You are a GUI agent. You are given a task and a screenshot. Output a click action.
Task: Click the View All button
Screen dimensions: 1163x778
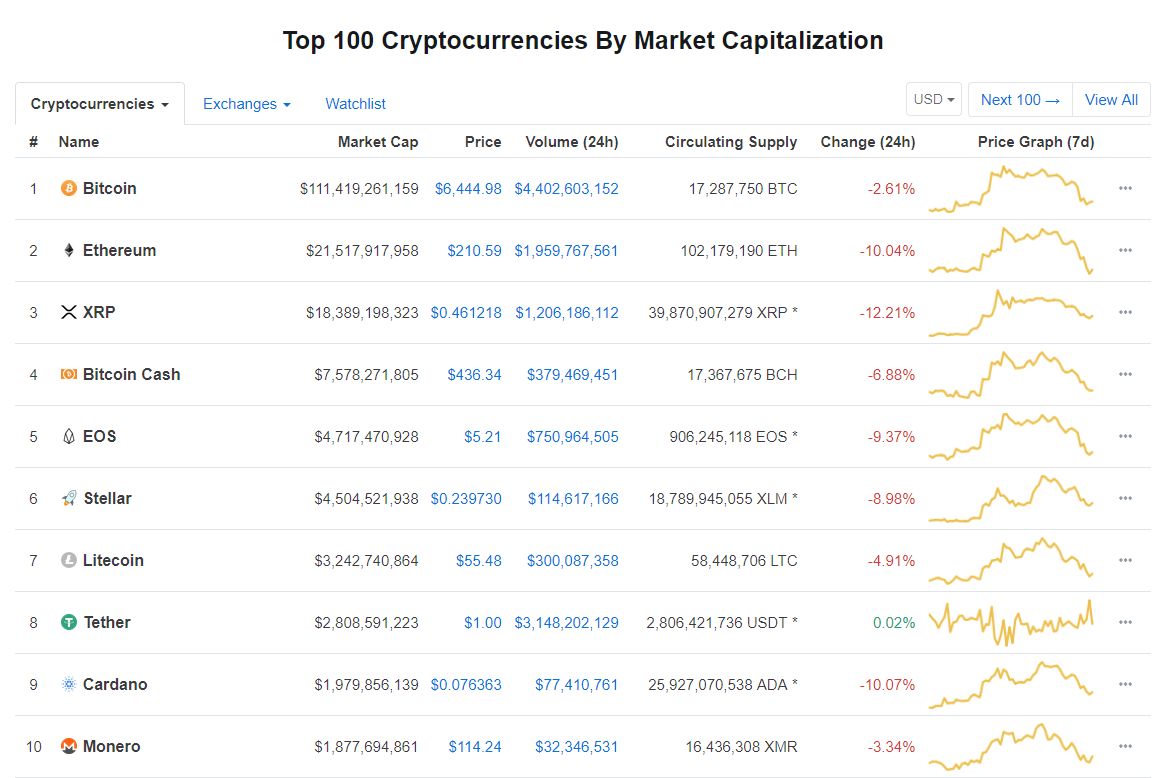click(1111, 100)
